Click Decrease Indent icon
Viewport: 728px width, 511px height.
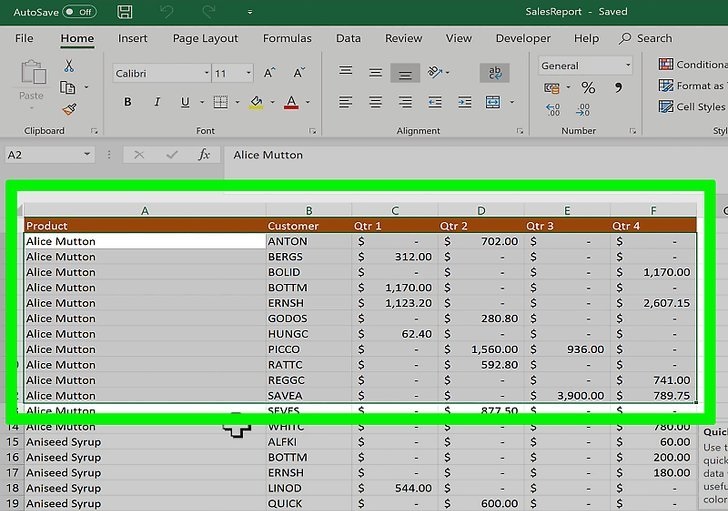tap(435, 102)
